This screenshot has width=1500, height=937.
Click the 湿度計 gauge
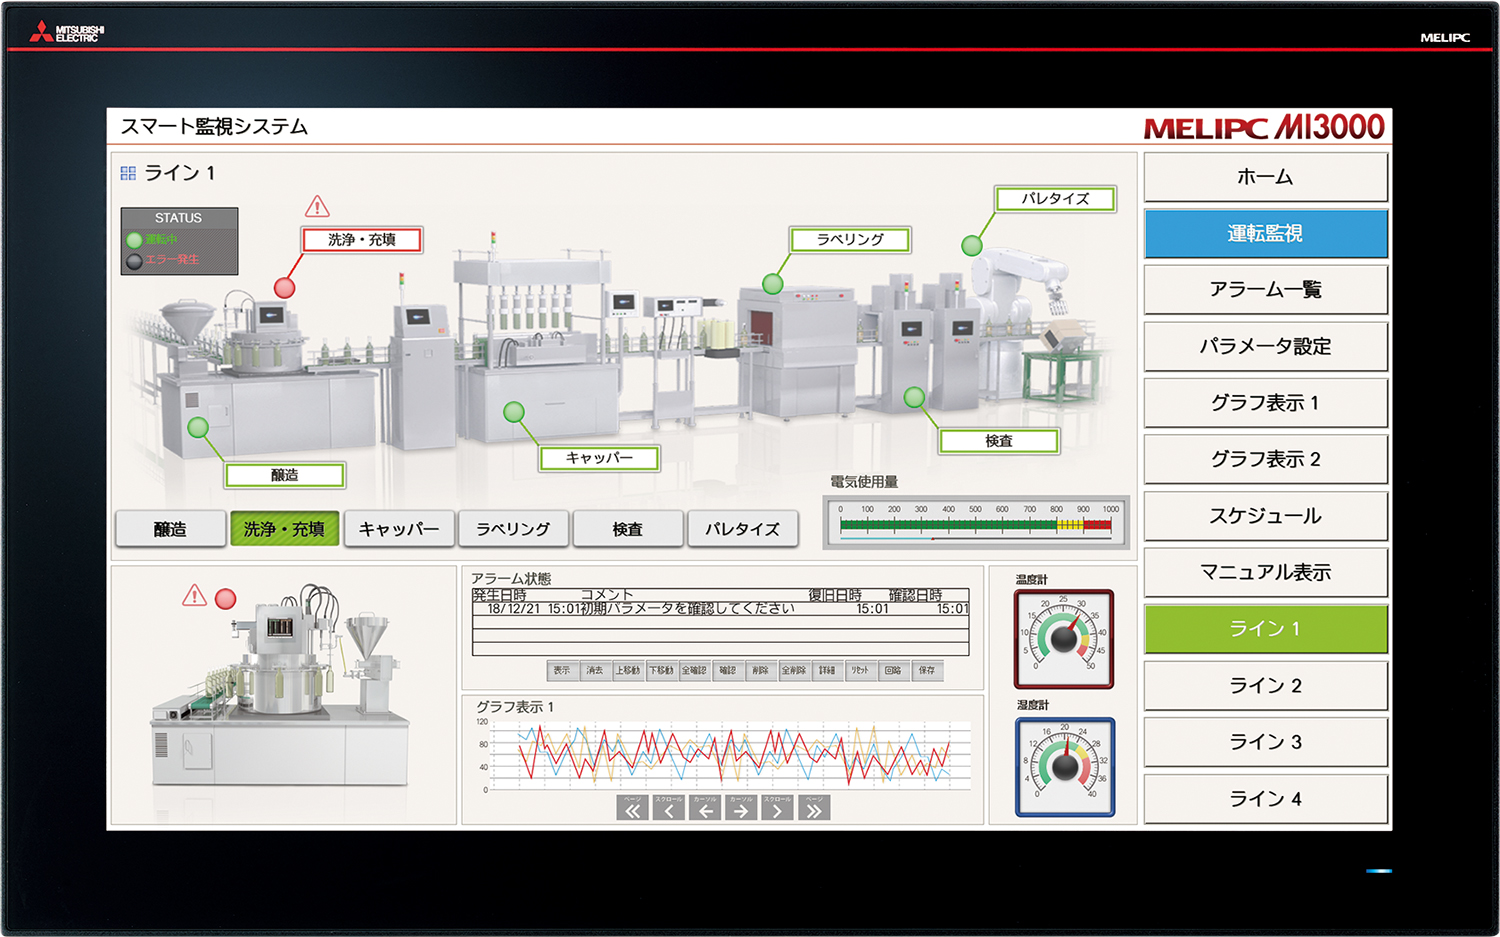point(1064,767)
